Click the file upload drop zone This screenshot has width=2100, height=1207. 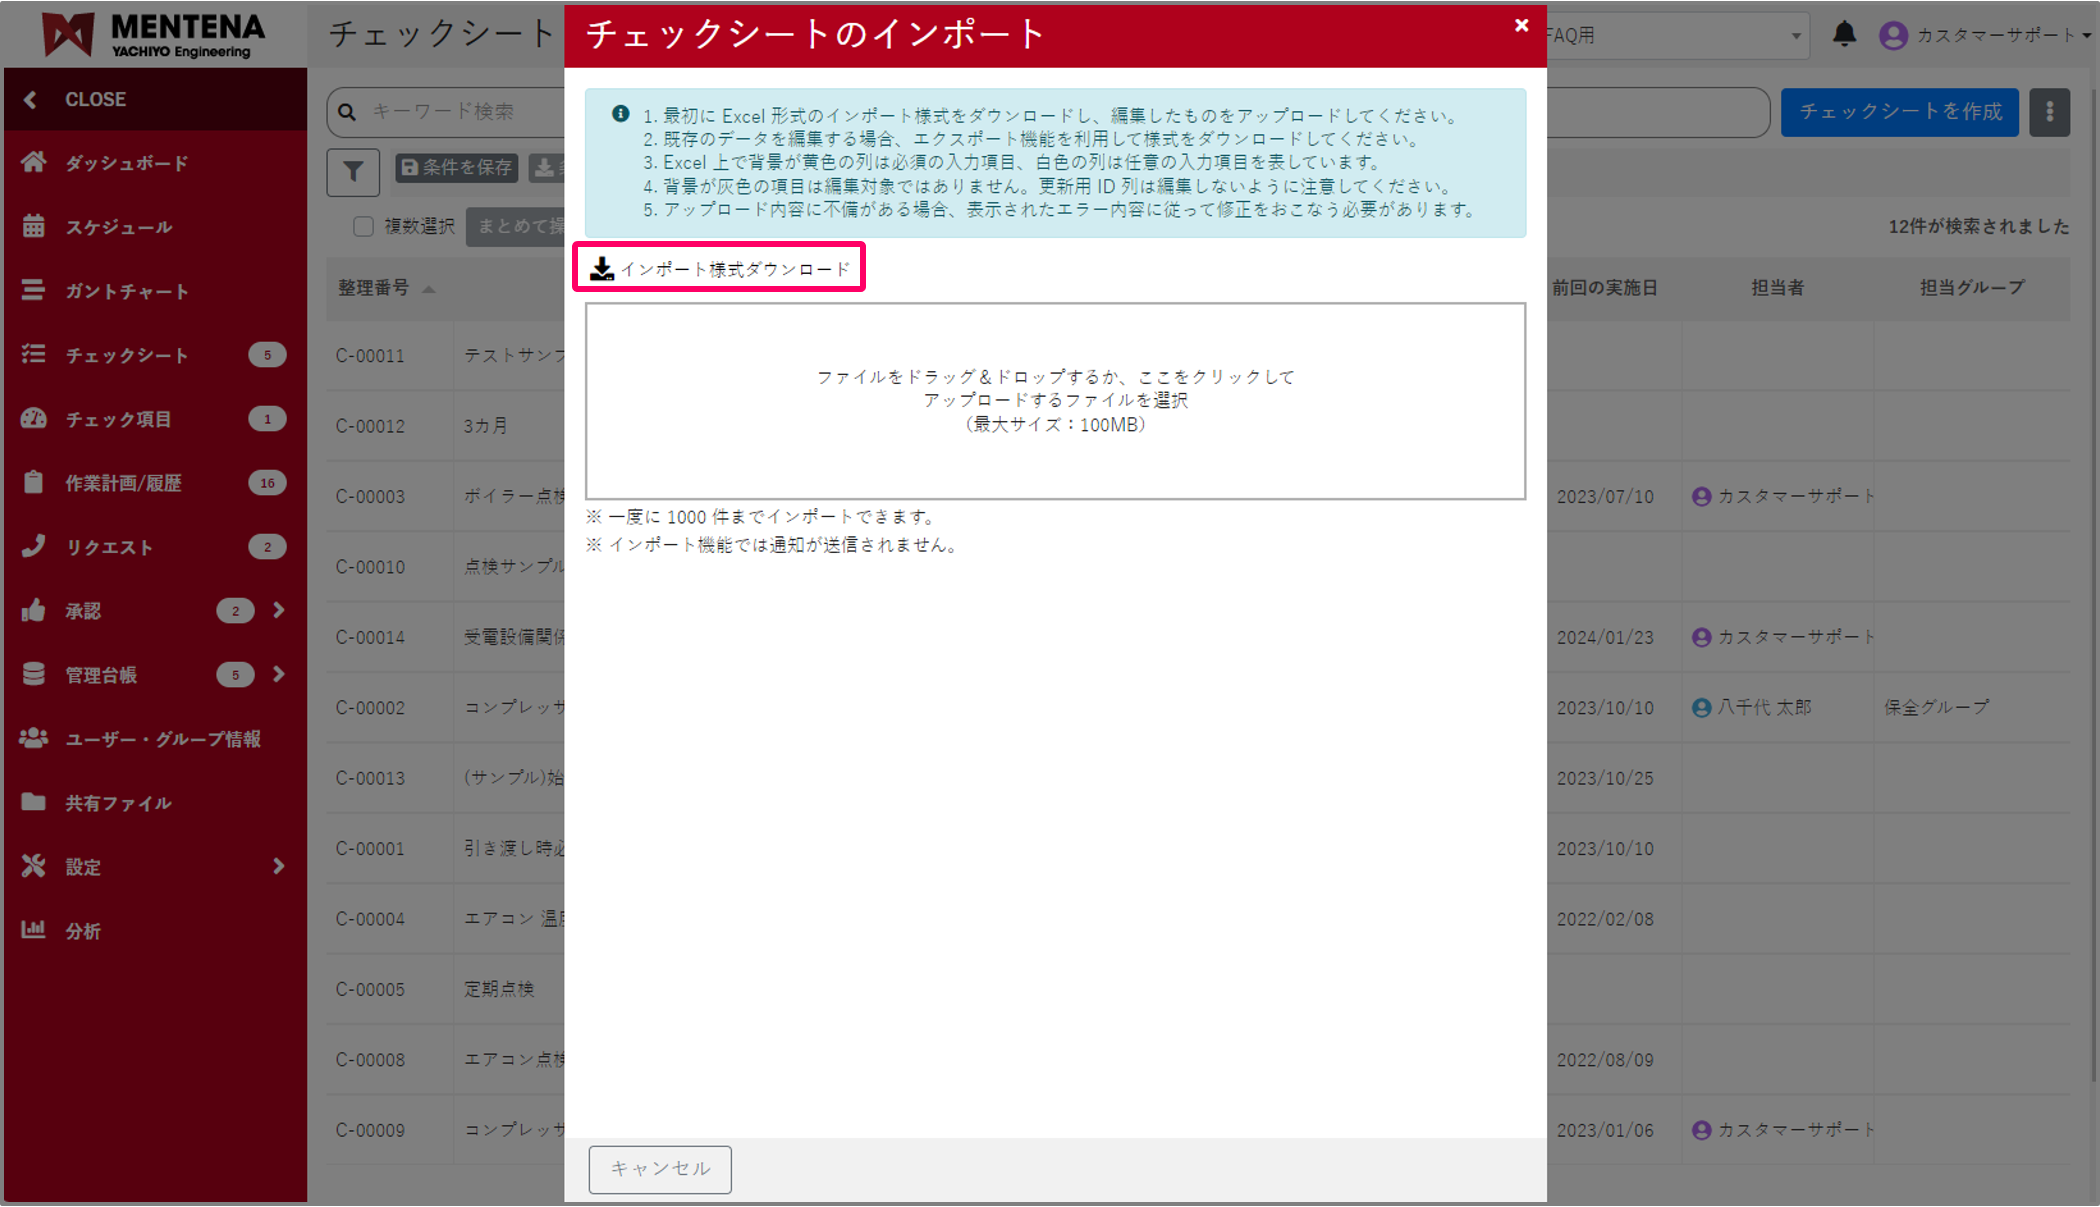(1055, 400)
